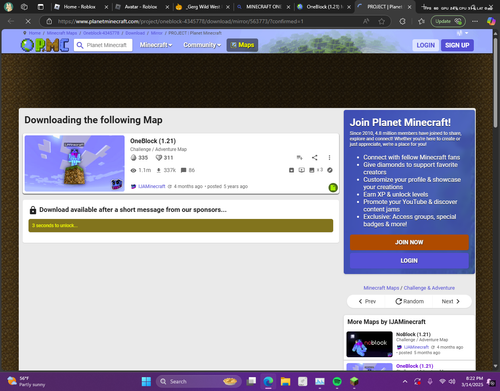The width and height of the screenshot is (500, 391).
Task: Click Home breadcrumb link
Action: (34, 33)
